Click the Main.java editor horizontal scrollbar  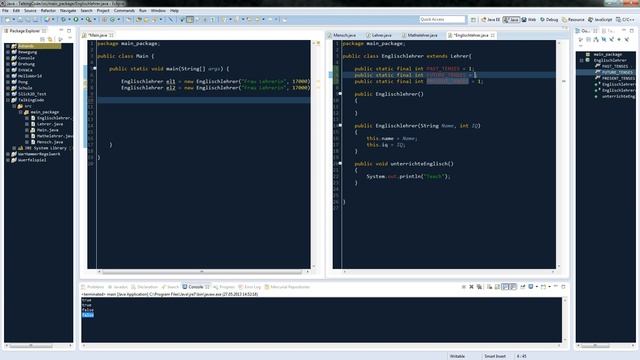pyautogui.click(x=202, y=271)
